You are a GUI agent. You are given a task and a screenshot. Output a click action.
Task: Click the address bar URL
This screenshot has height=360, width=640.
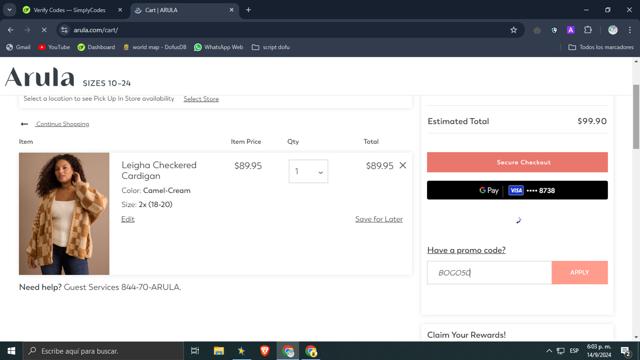(x=96, y=30)
